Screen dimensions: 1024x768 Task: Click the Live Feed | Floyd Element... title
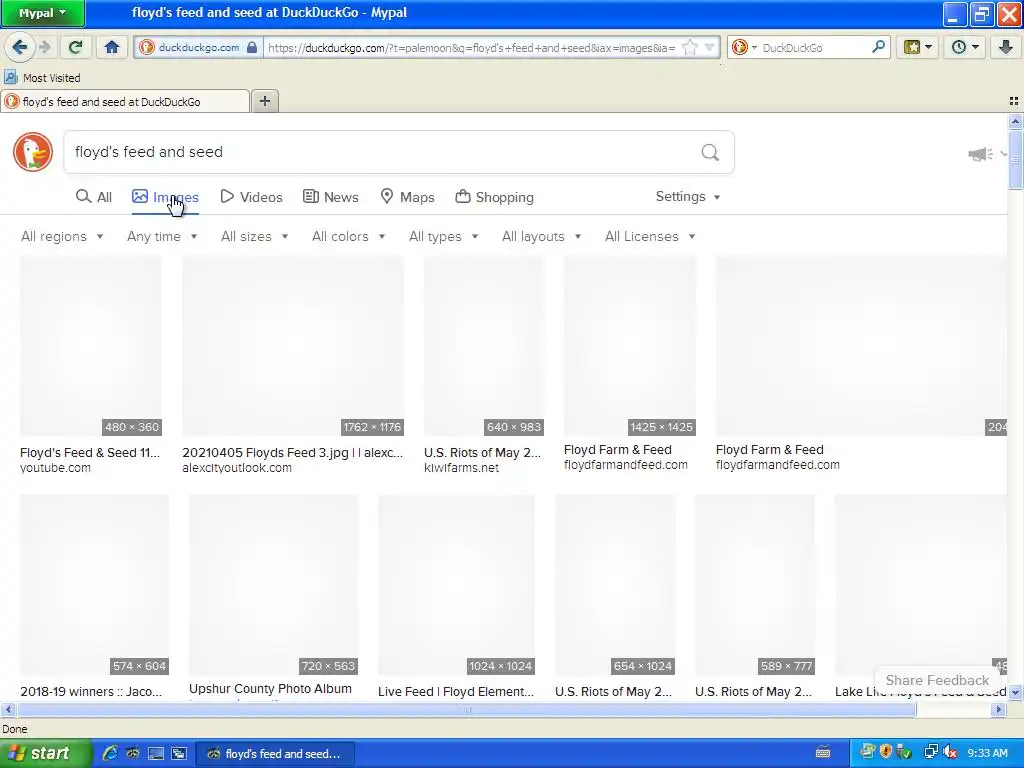pos(456,692)
